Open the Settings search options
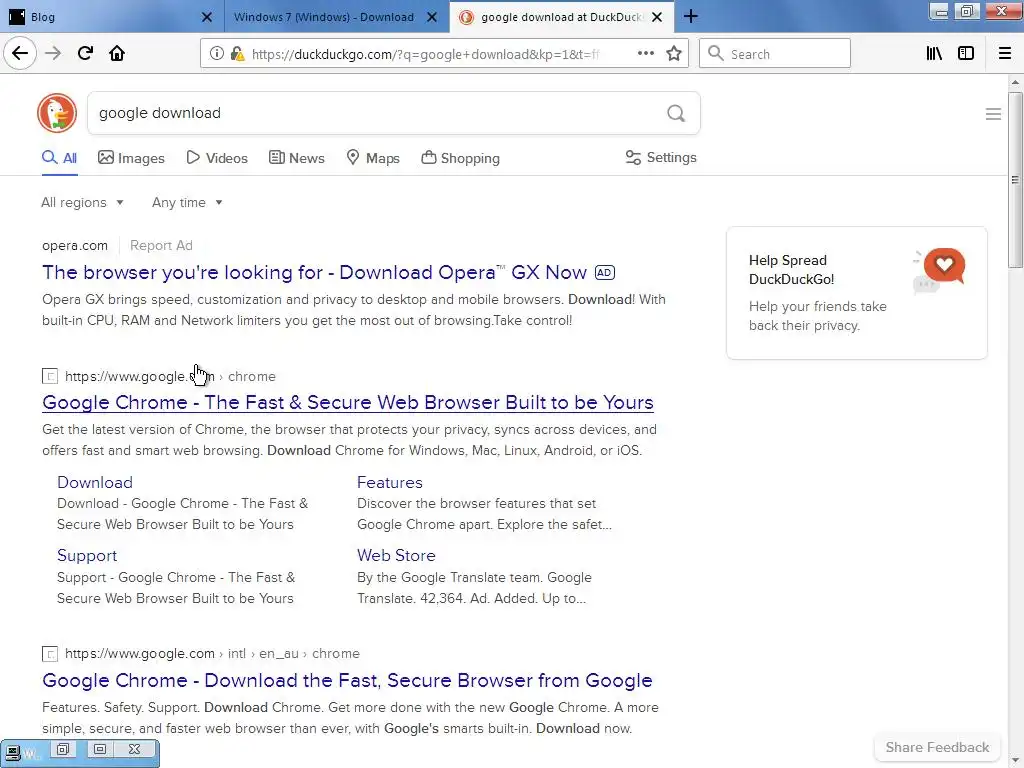 pos(661,157)
